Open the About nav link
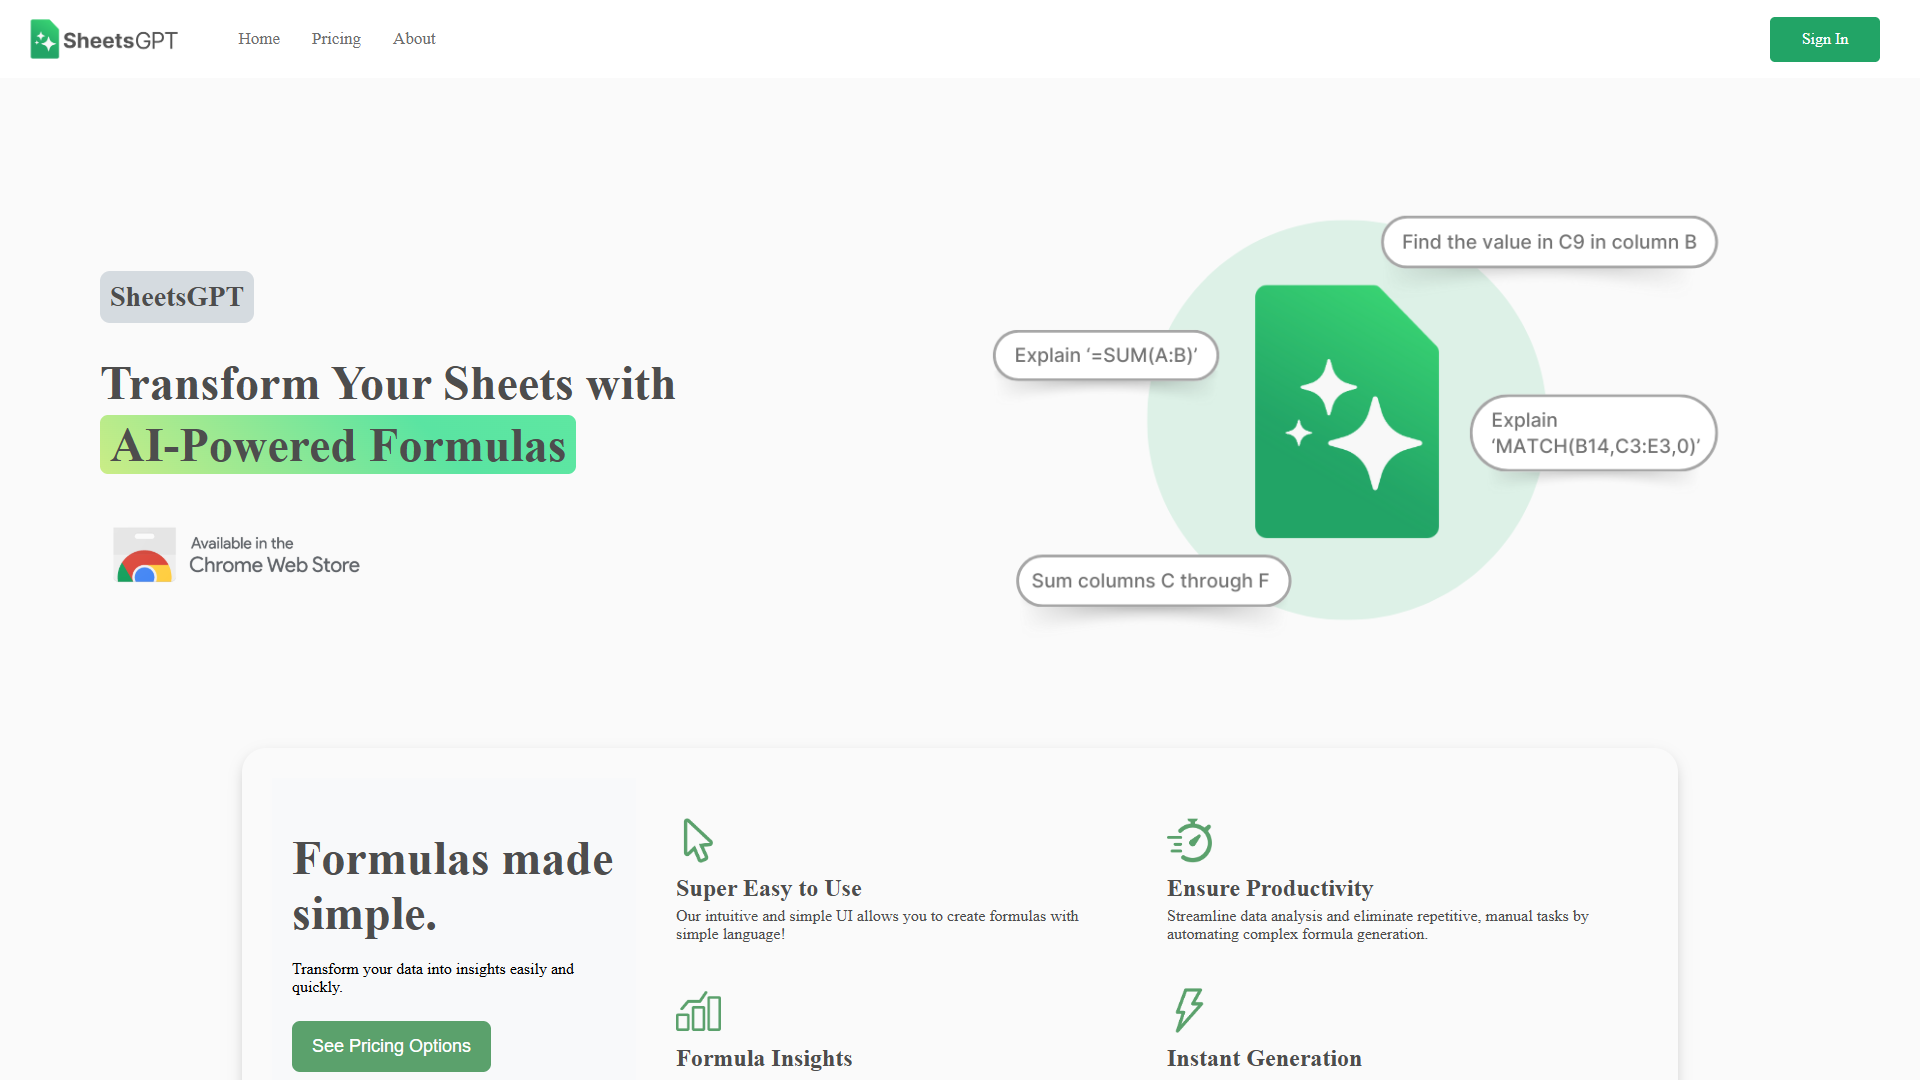This screenshot has height=1080, width=1920. coord(414,39)
